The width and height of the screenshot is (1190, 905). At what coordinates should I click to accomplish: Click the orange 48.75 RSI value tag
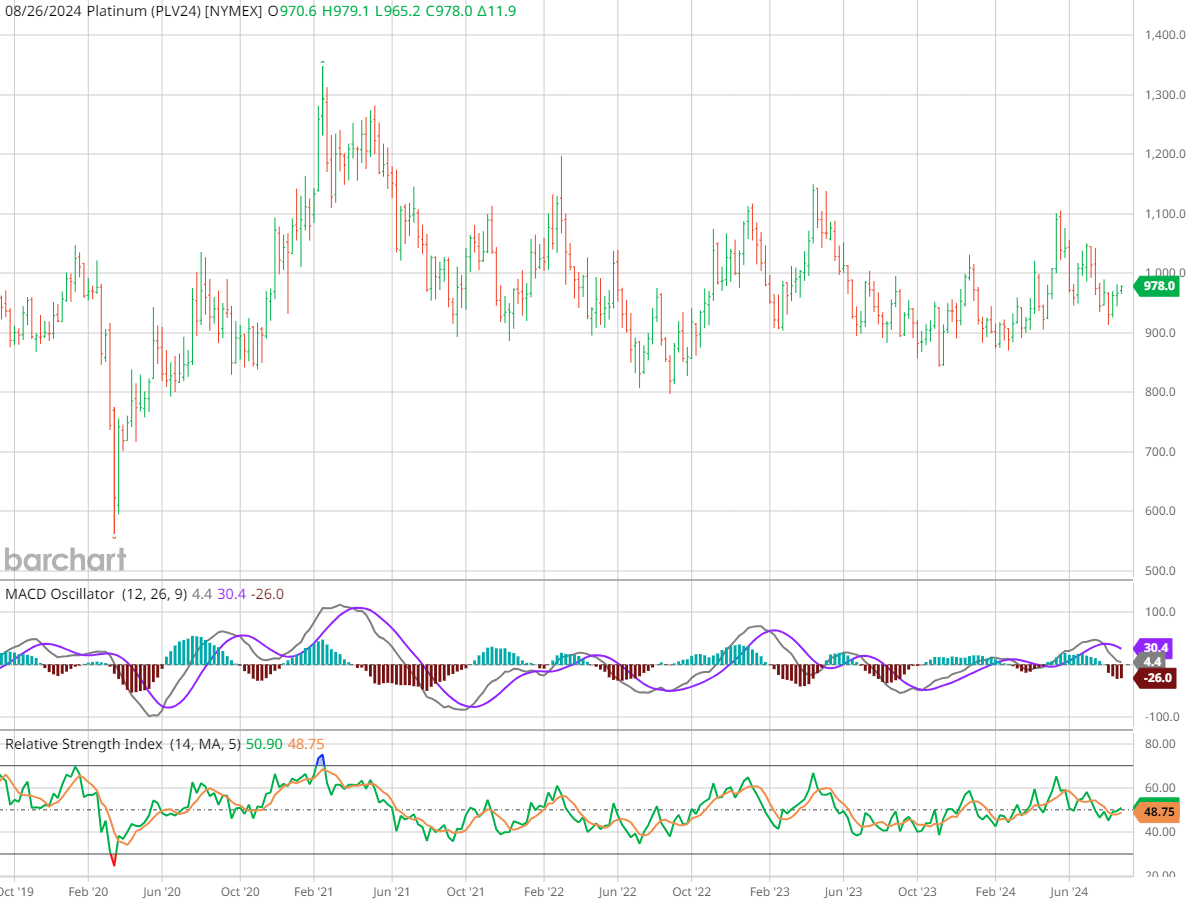point(1157,812)
